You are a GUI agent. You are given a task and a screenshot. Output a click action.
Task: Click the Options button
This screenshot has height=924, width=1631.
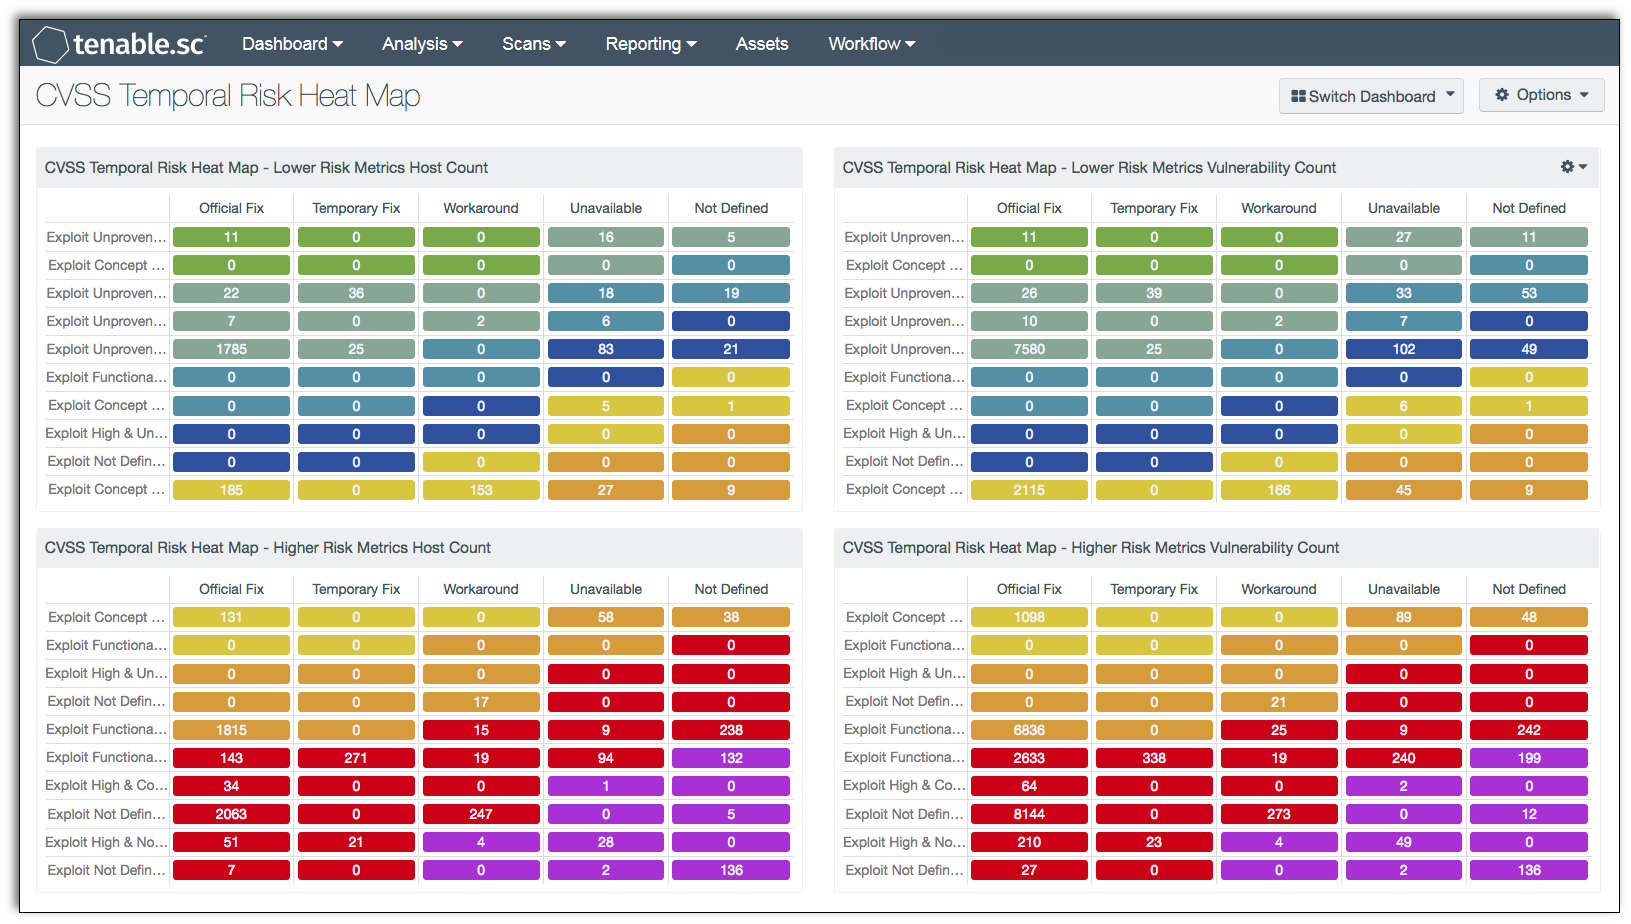1541,94
